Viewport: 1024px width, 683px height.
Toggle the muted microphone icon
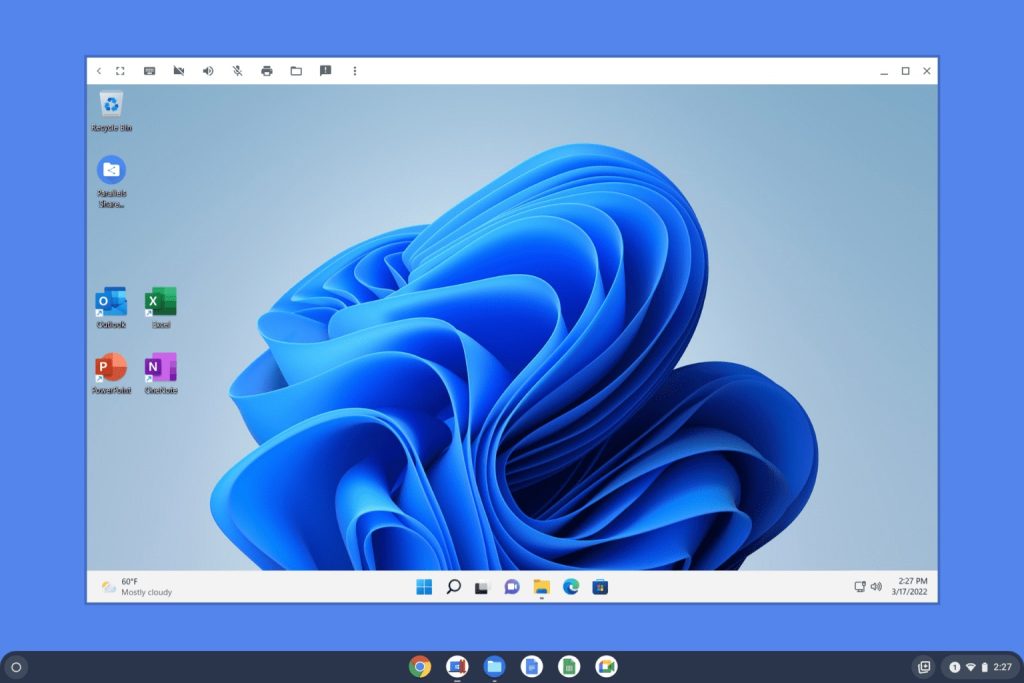click(238, 71)
